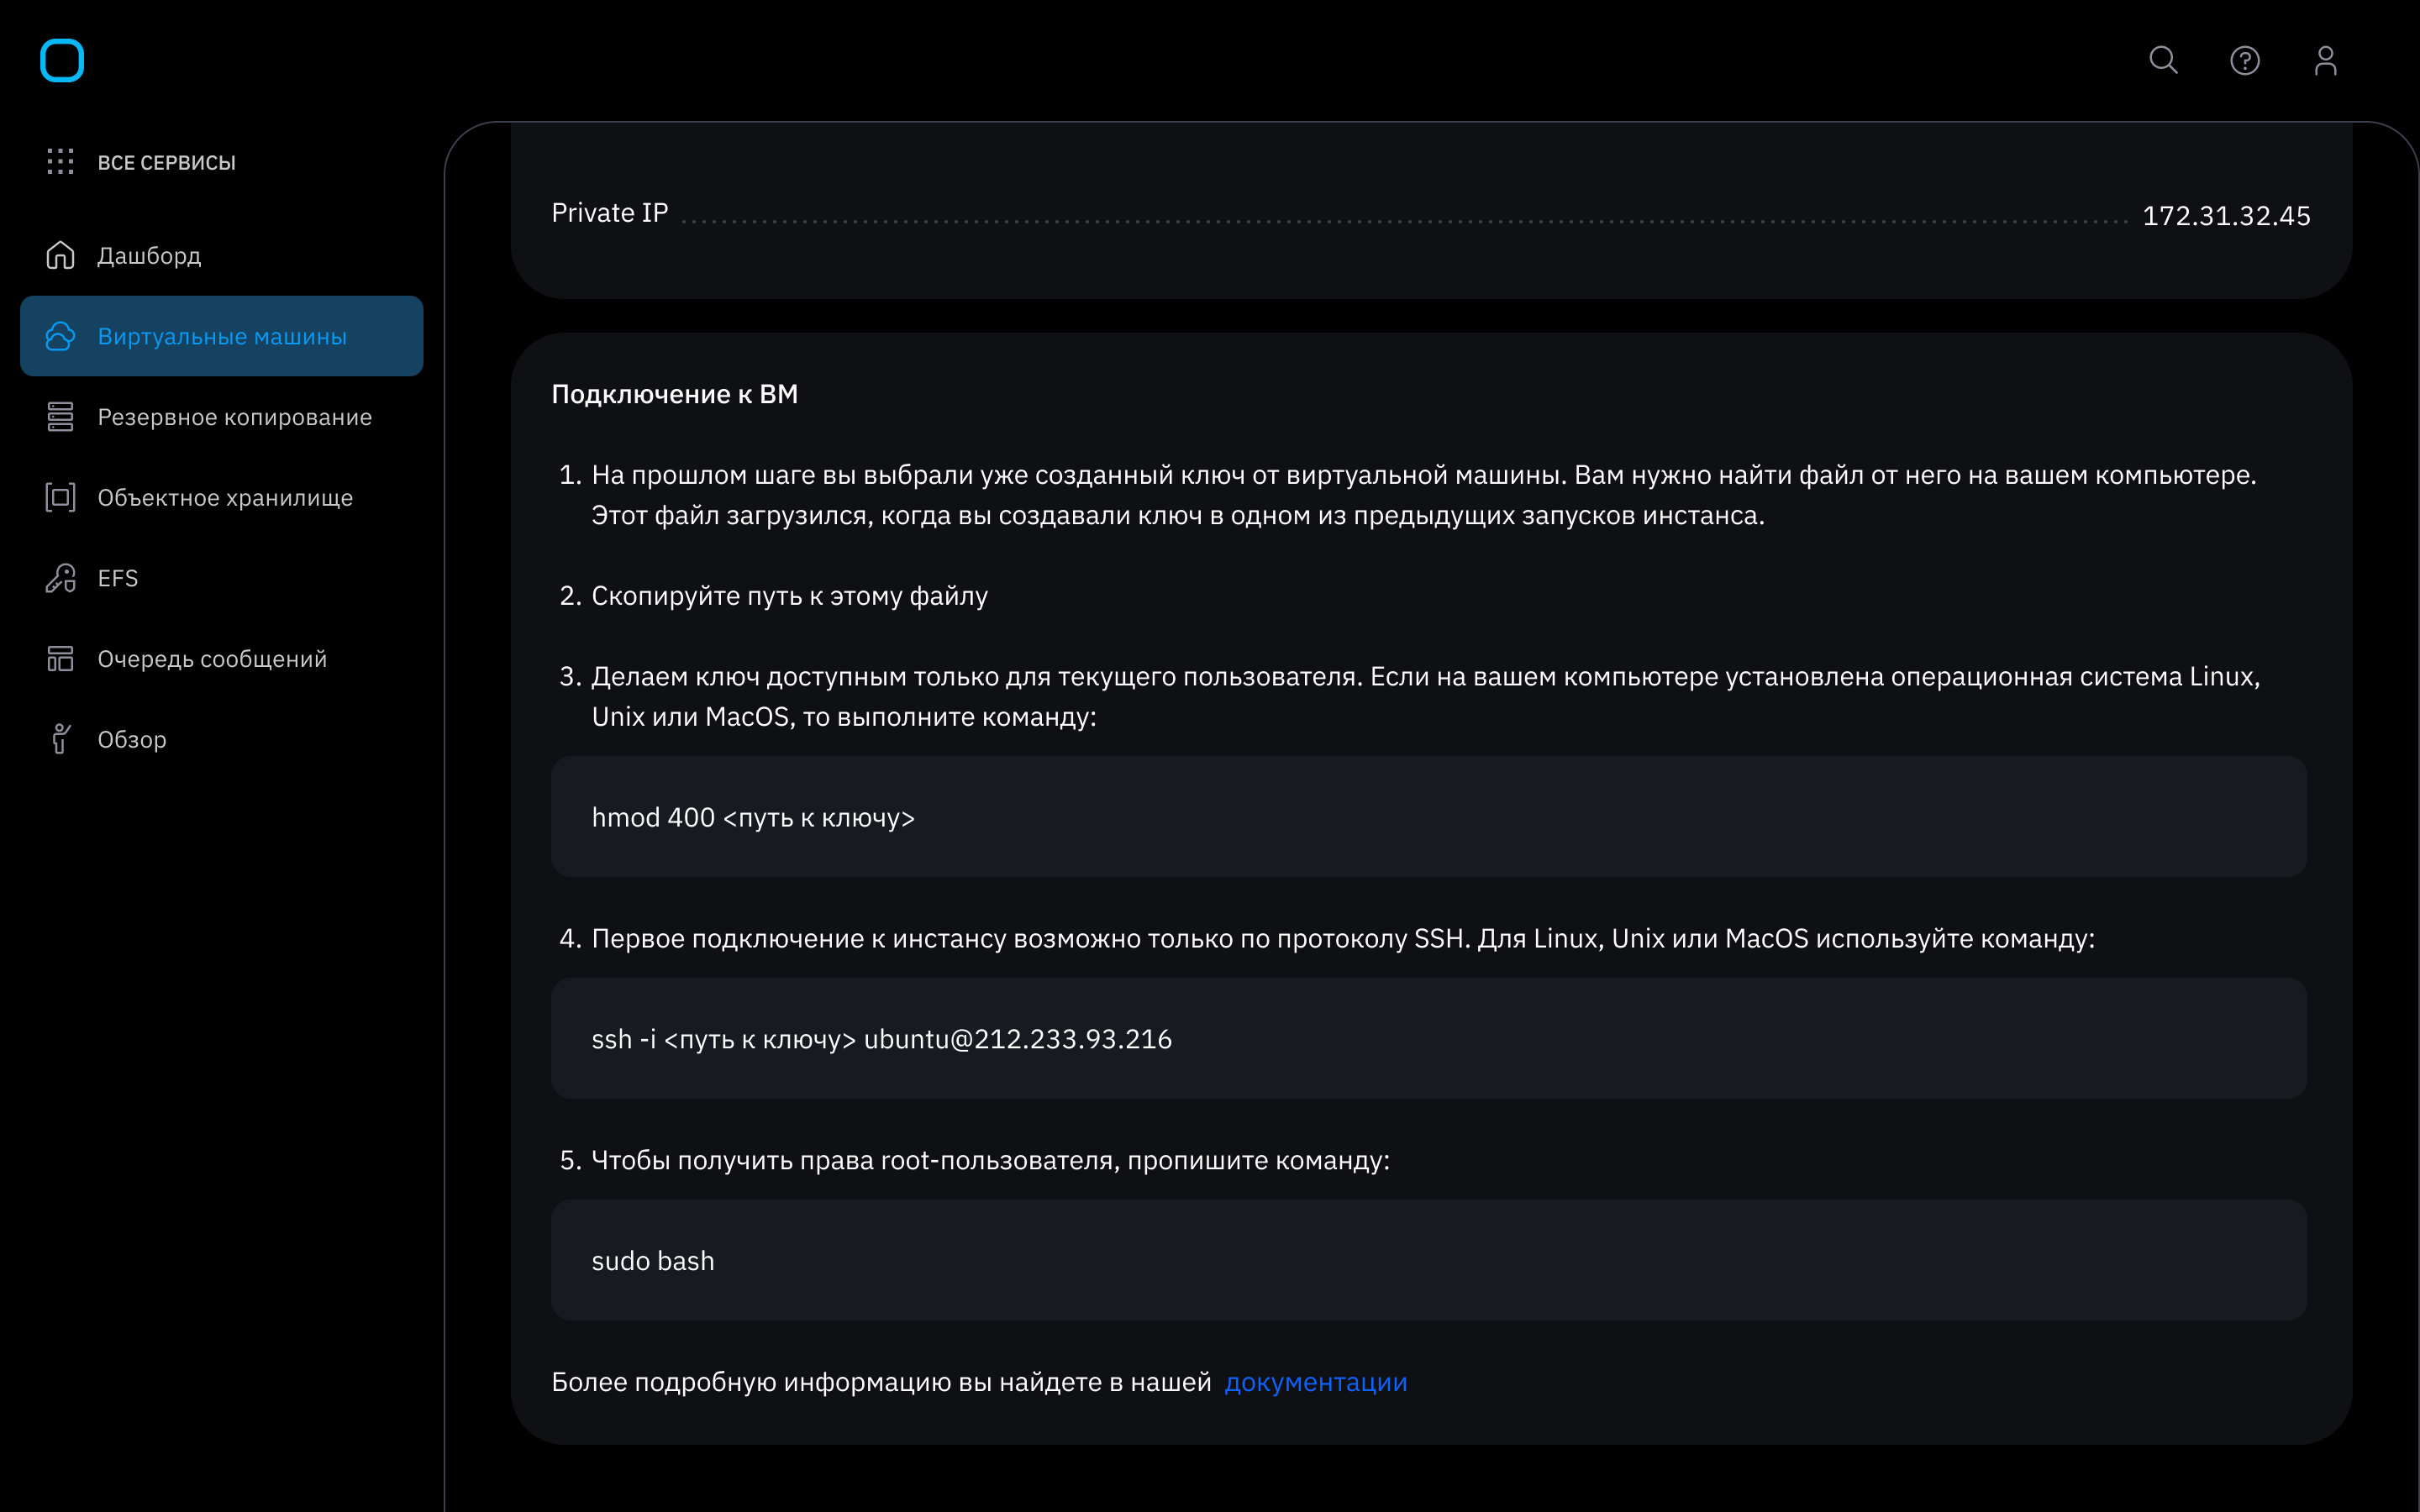Viewport: 2420px width, 1512px height.
Task: Click the text Более подробную информацию
Action: 881,1382
